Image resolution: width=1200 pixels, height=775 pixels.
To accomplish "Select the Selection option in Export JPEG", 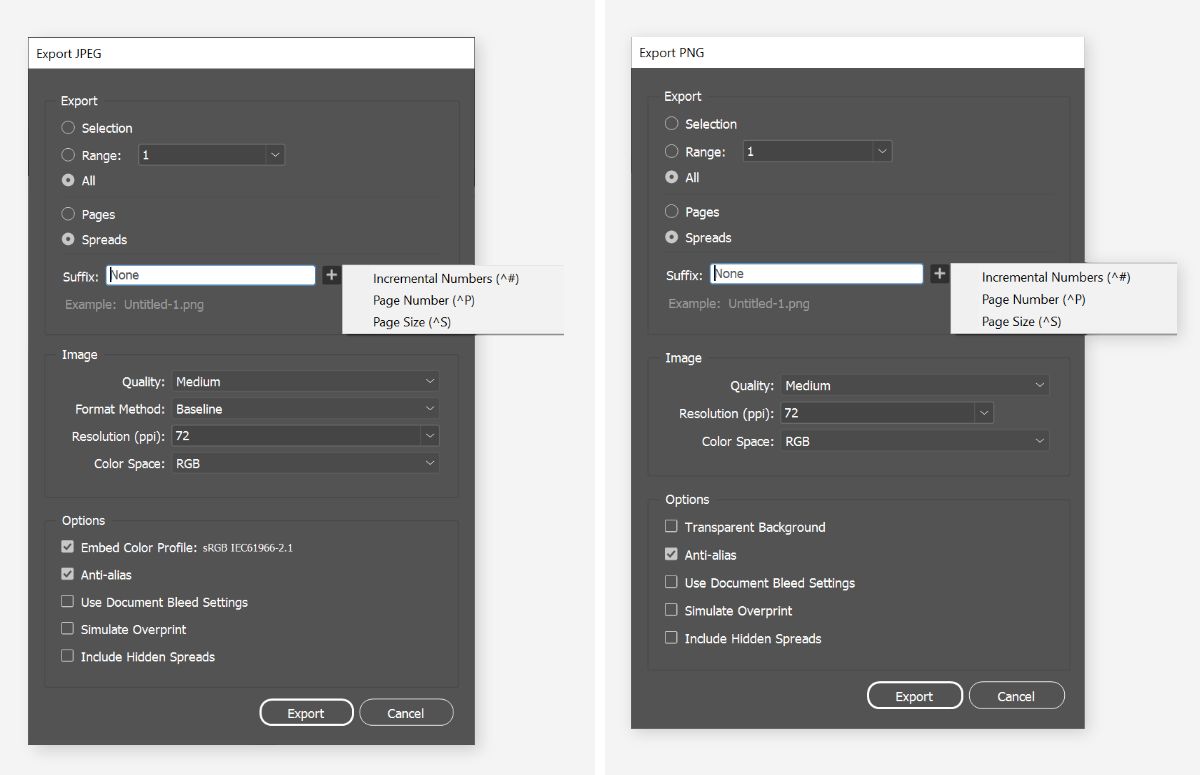I will pos(67,128).
